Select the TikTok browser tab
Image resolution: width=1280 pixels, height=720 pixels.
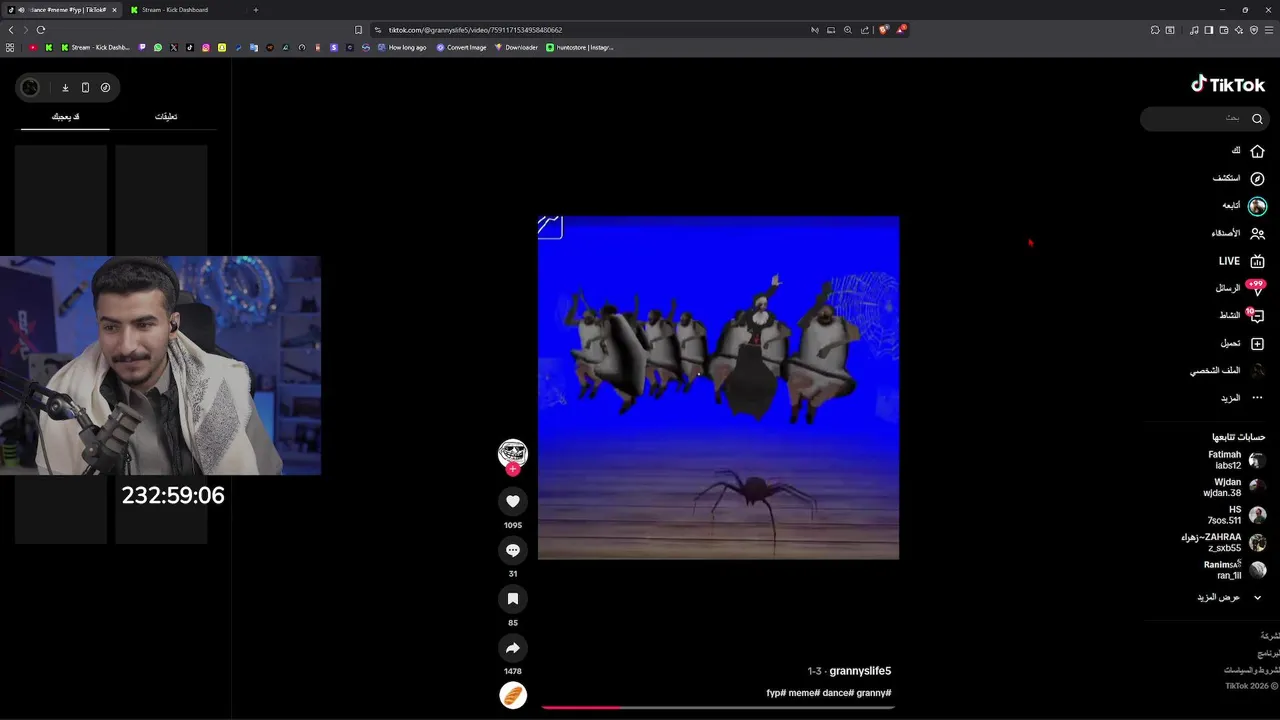tap(63, 10)
